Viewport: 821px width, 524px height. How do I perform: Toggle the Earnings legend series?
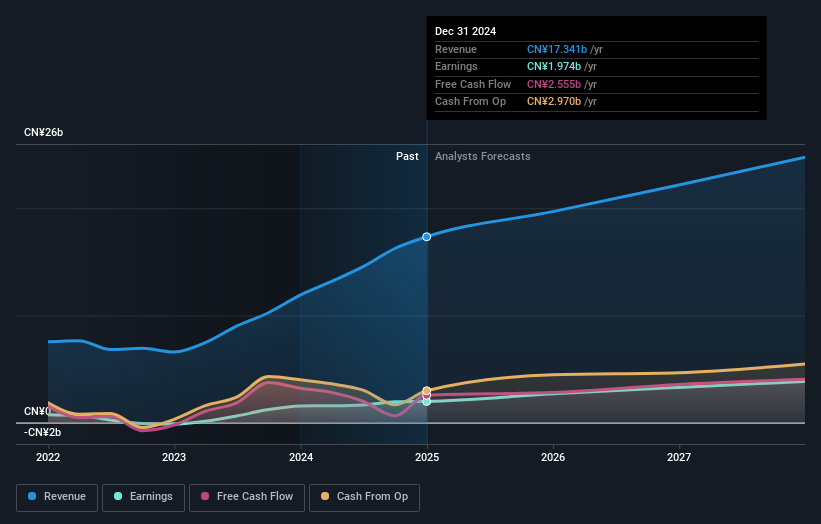(143, 497)
